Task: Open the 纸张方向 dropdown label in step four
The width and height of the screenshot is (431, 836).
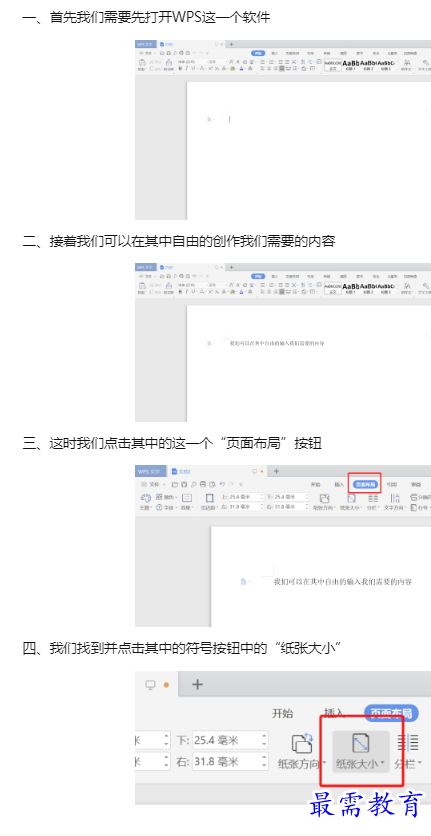Action: point(302,763)
